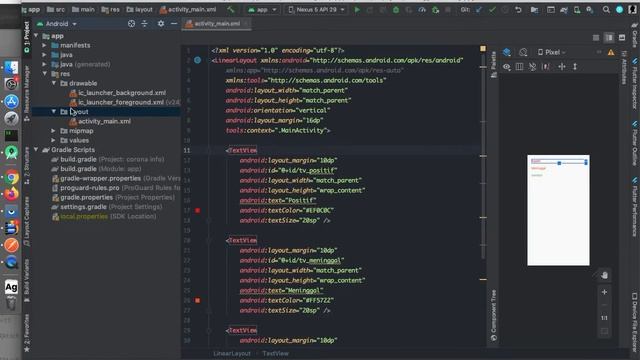This screenshot has width=640, height=360.
Task: Zoom in preview with plus button
Action: [x=604, y=292]
